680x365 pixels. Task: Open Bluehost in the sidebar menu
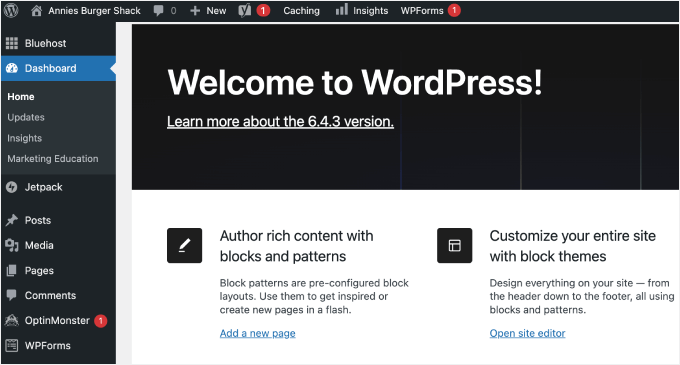pyautogui.click(x=46, y=43)
